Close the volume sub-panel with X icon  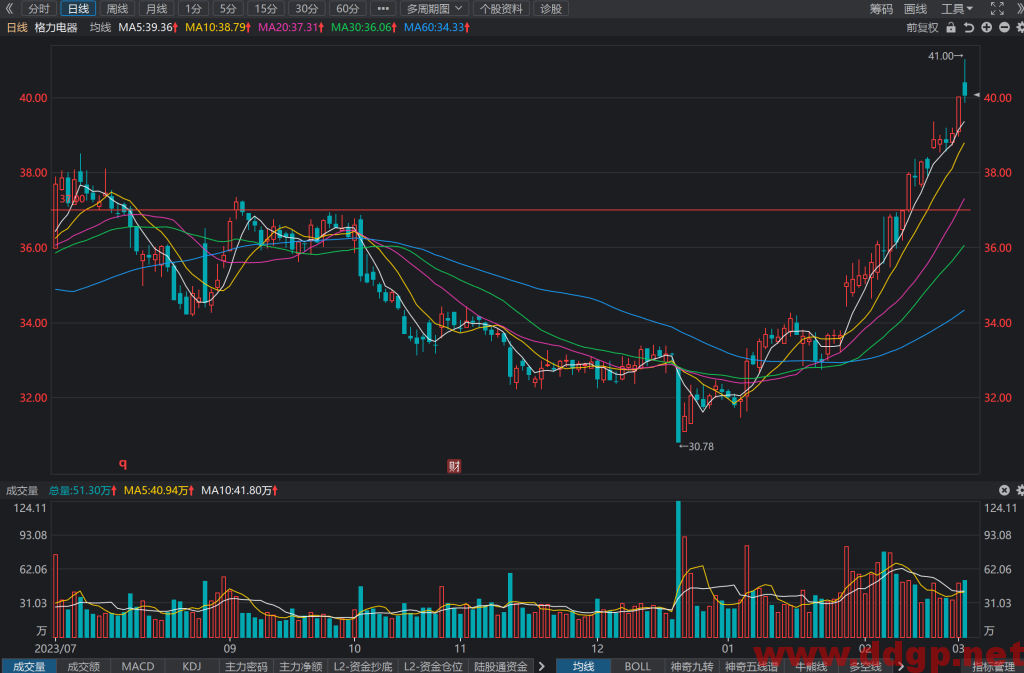coord(1004,490)
